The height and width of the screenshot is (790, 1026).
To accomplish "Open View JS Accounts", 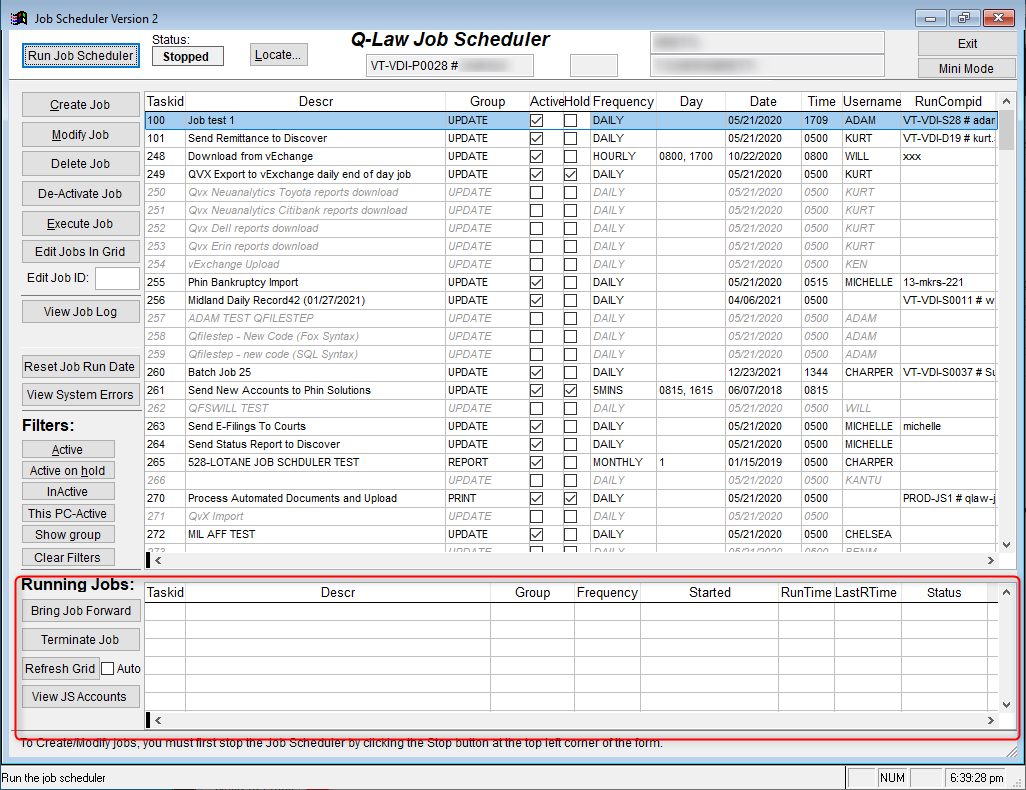I will (x=81, y=696).
